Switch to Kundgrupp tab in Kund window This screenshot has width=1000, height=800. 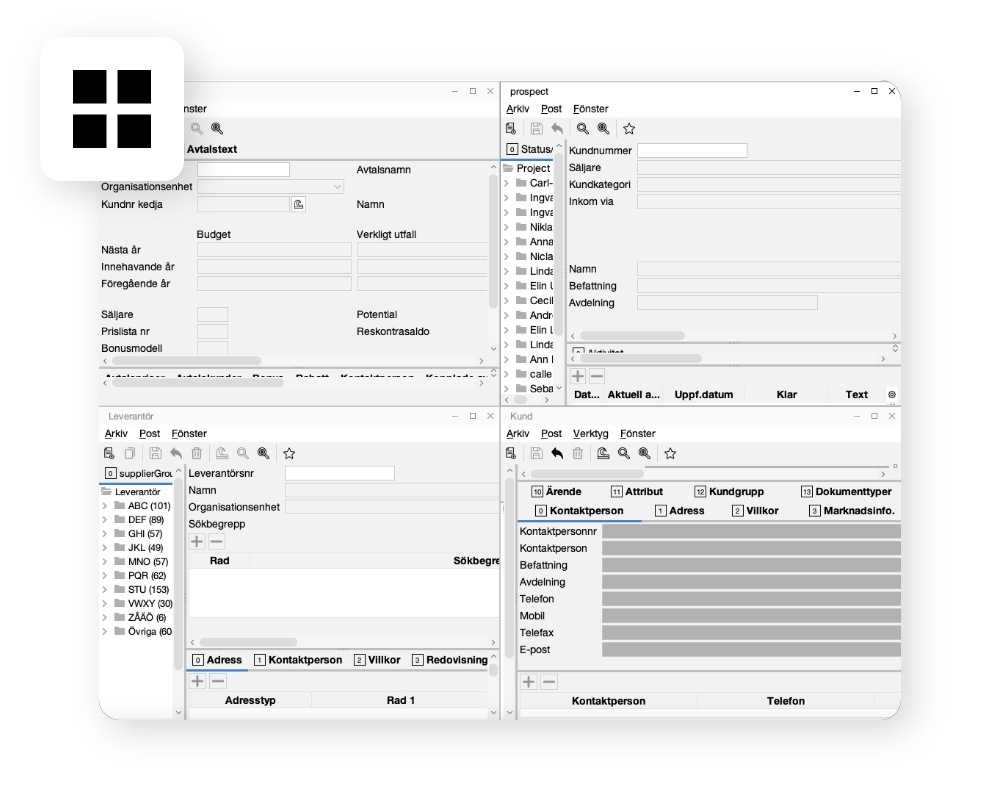pos(730,492)
